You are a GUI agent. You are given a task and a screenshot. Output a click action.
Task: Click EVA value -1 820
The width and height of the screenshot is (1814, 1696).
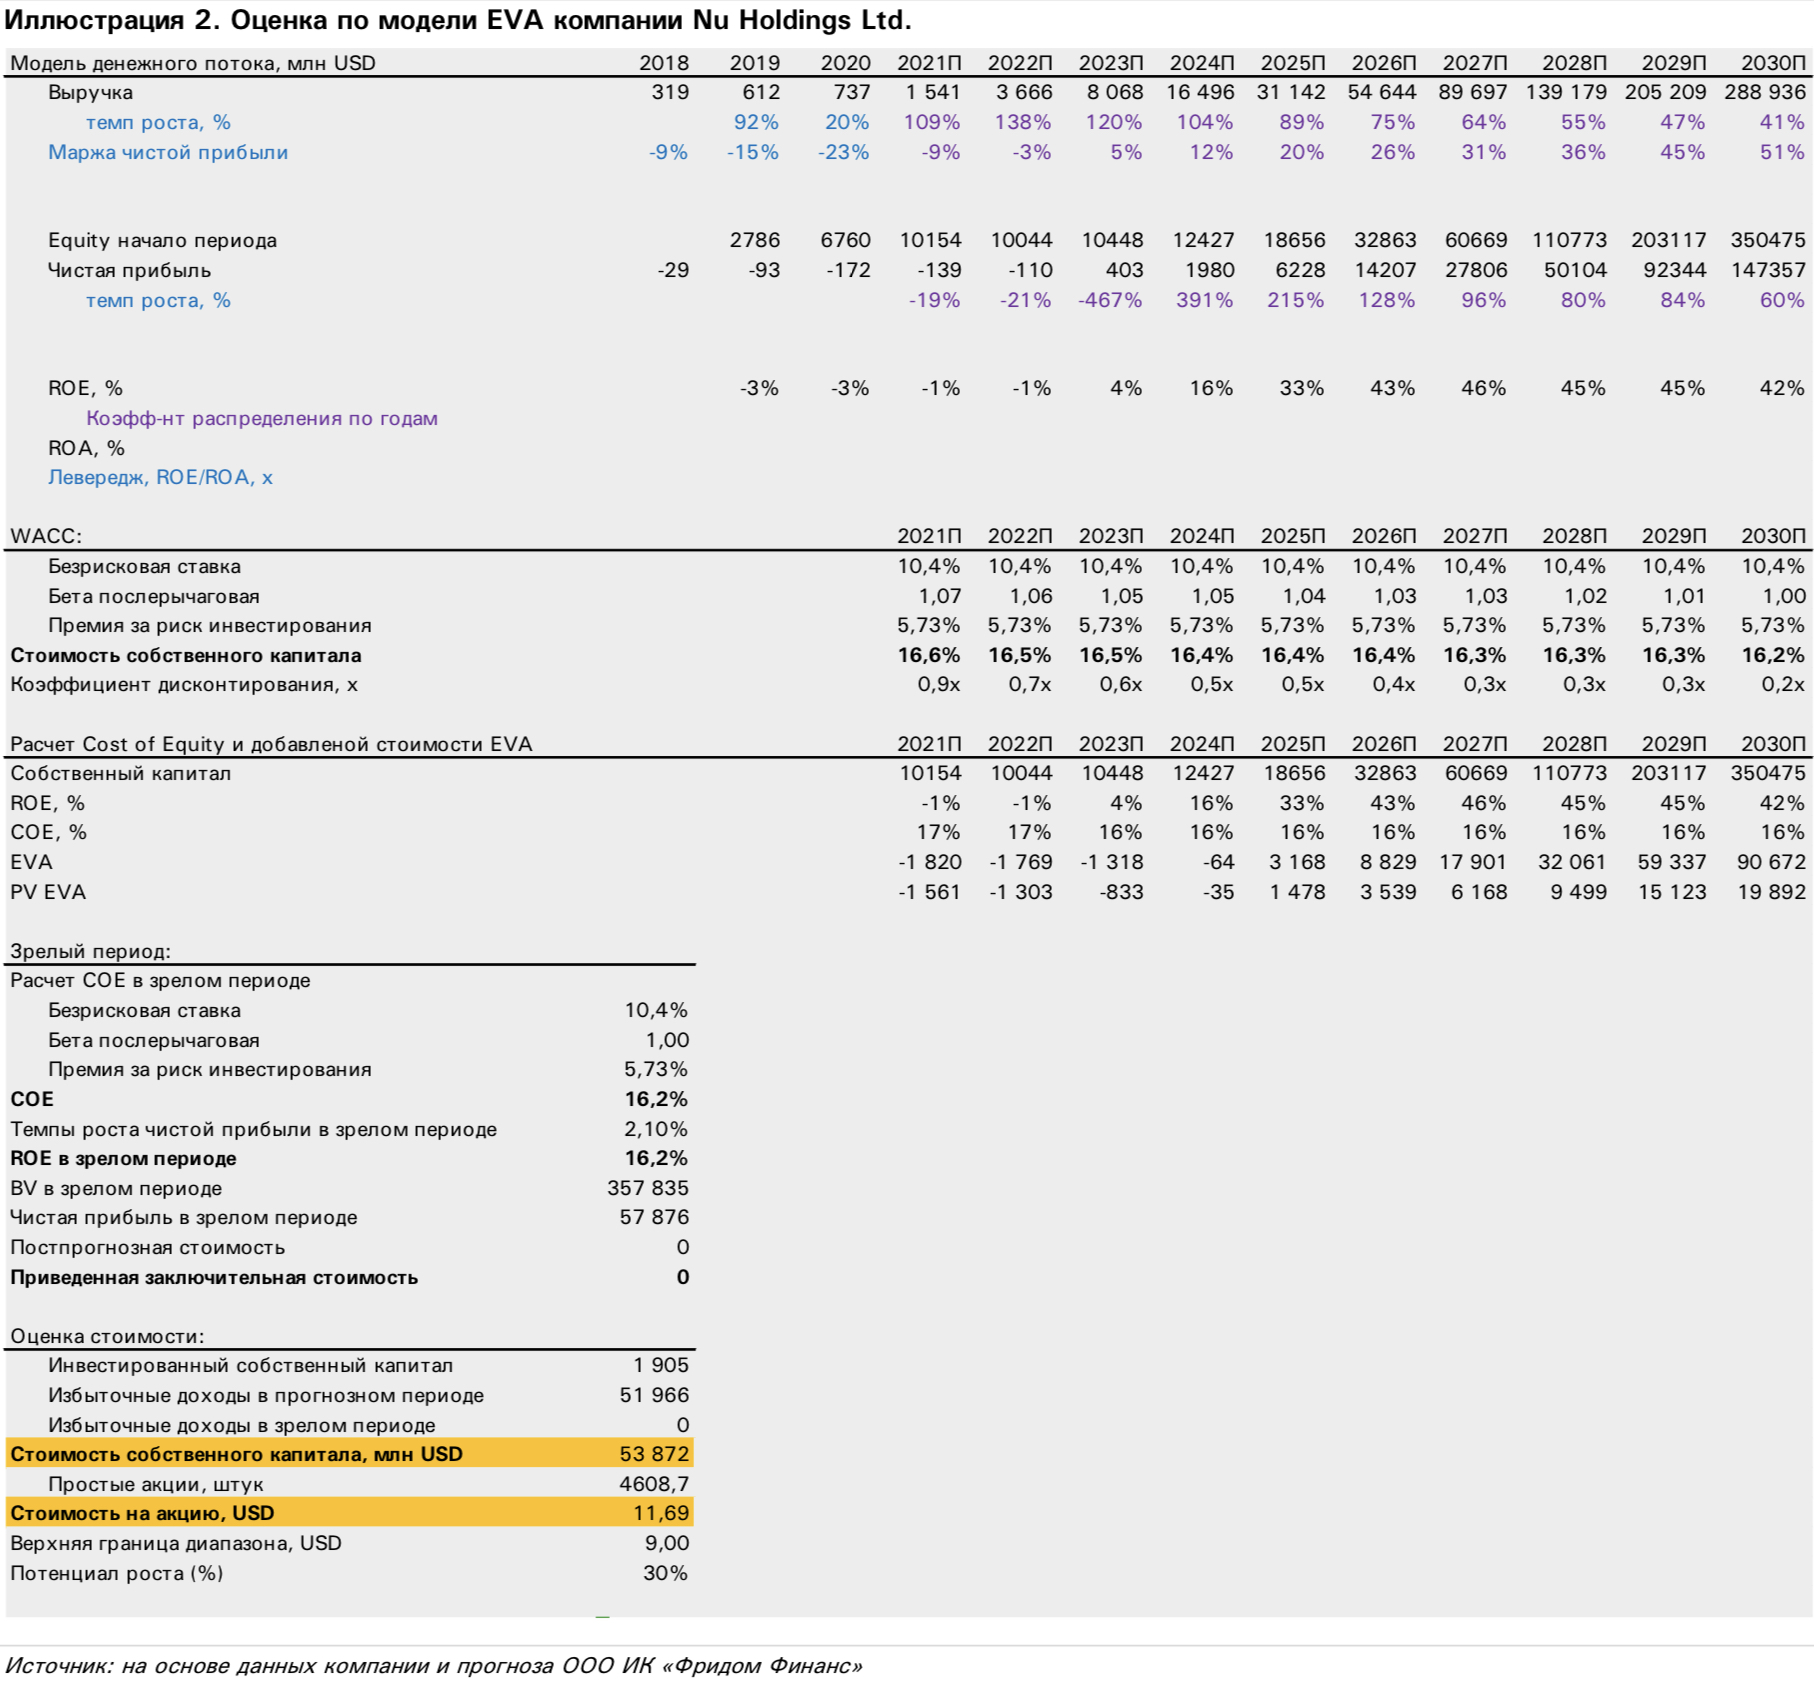pyautogui.click(x=930, y=862)
